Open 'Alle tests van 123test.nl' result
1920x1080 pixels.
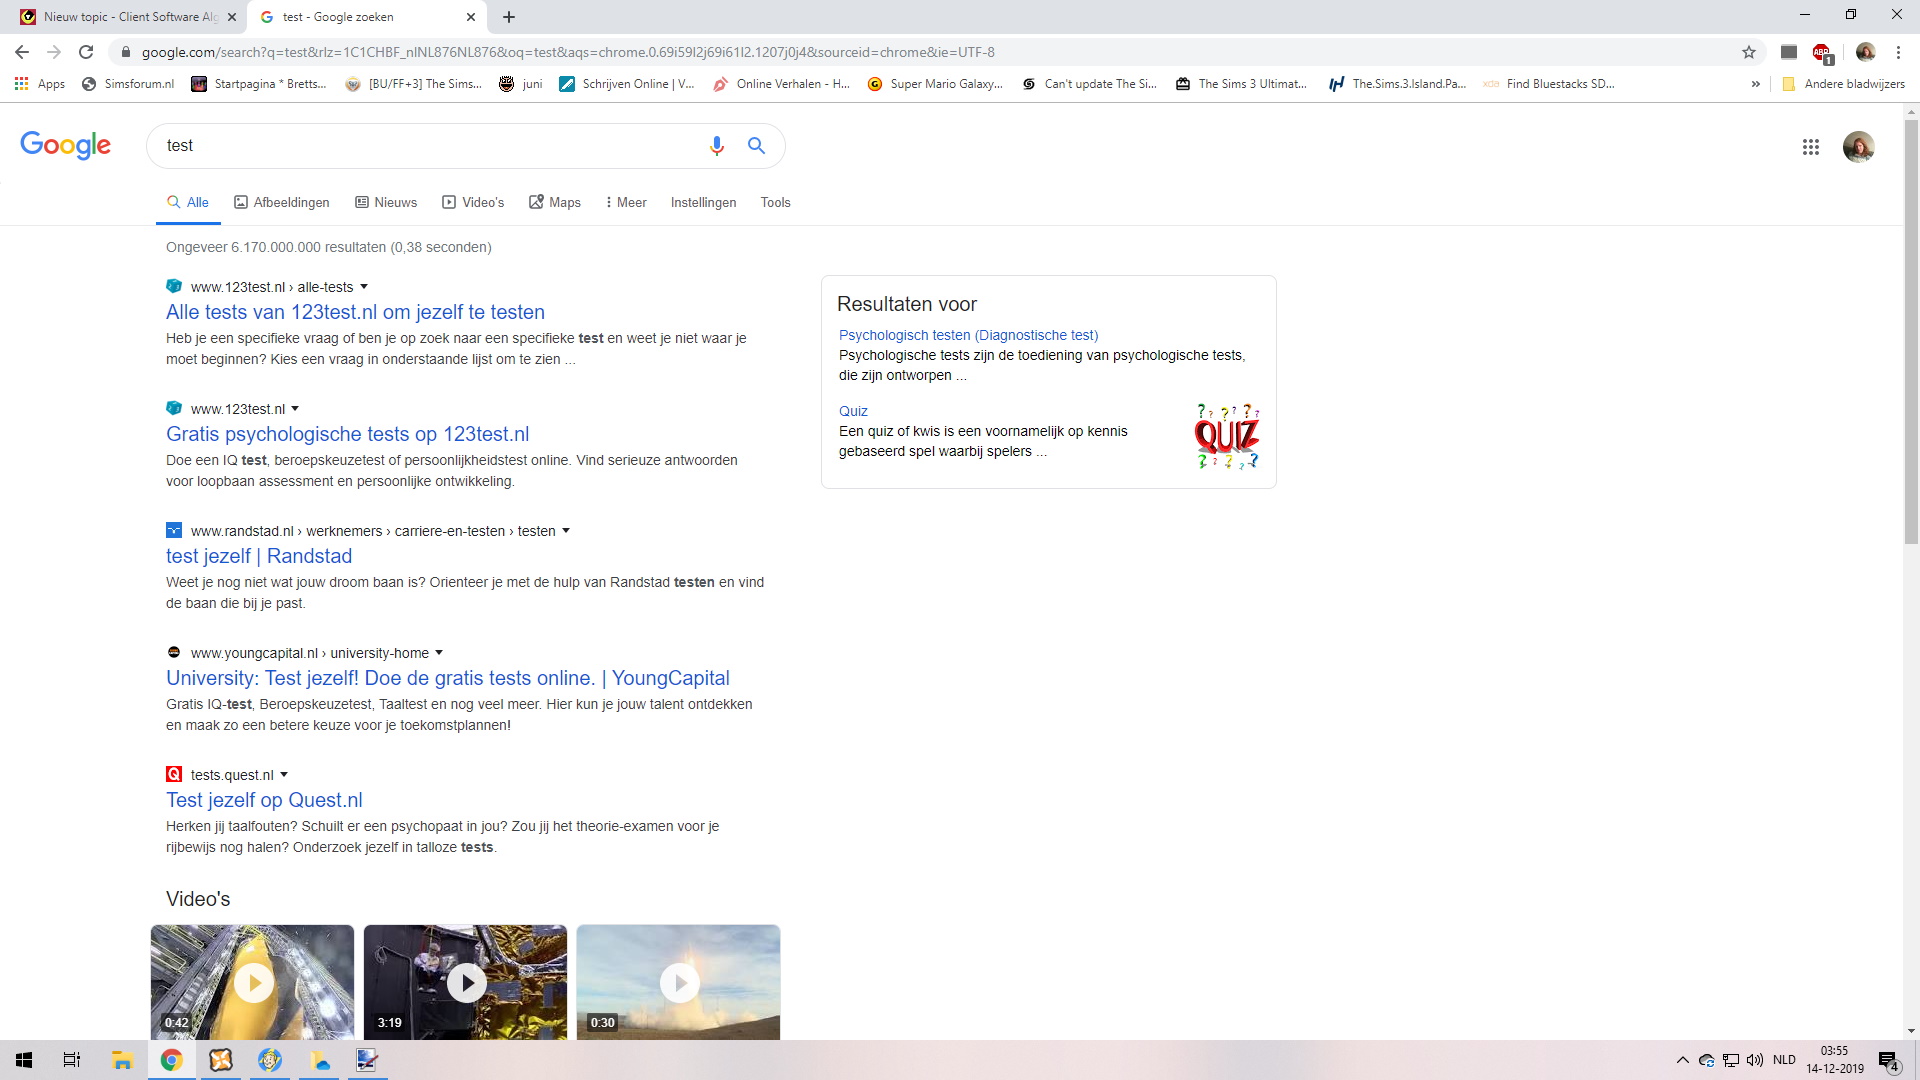(355, 312)
